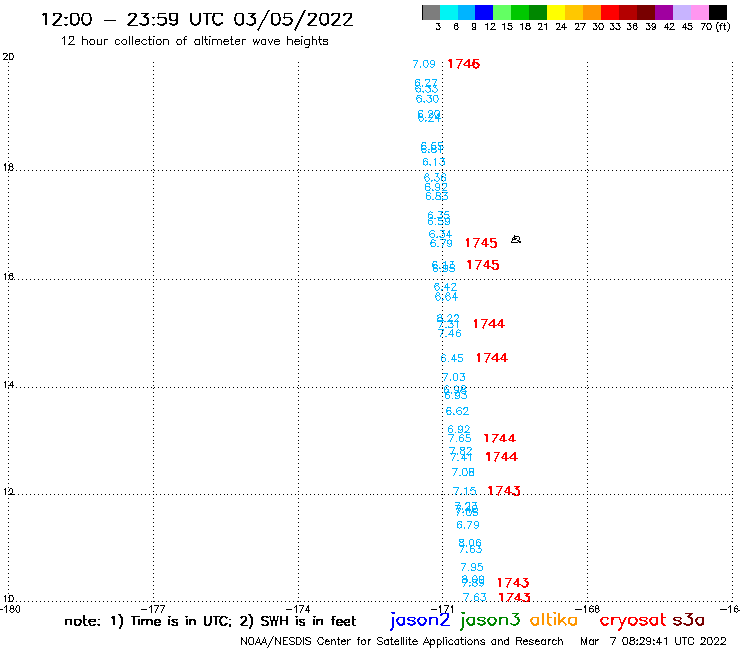
Task: Click the 6.30 wave height value
Action: [x=427, y=99]
